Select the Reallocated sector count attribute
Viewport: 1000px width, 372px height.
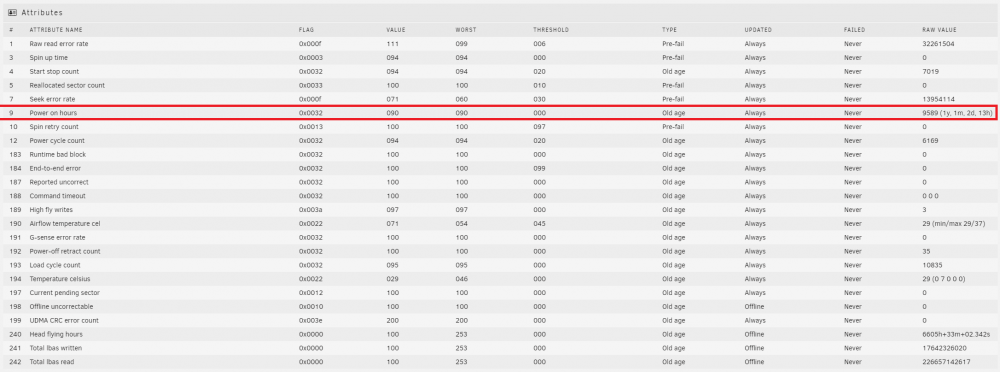pyautogui.click(x=67, y=86)
